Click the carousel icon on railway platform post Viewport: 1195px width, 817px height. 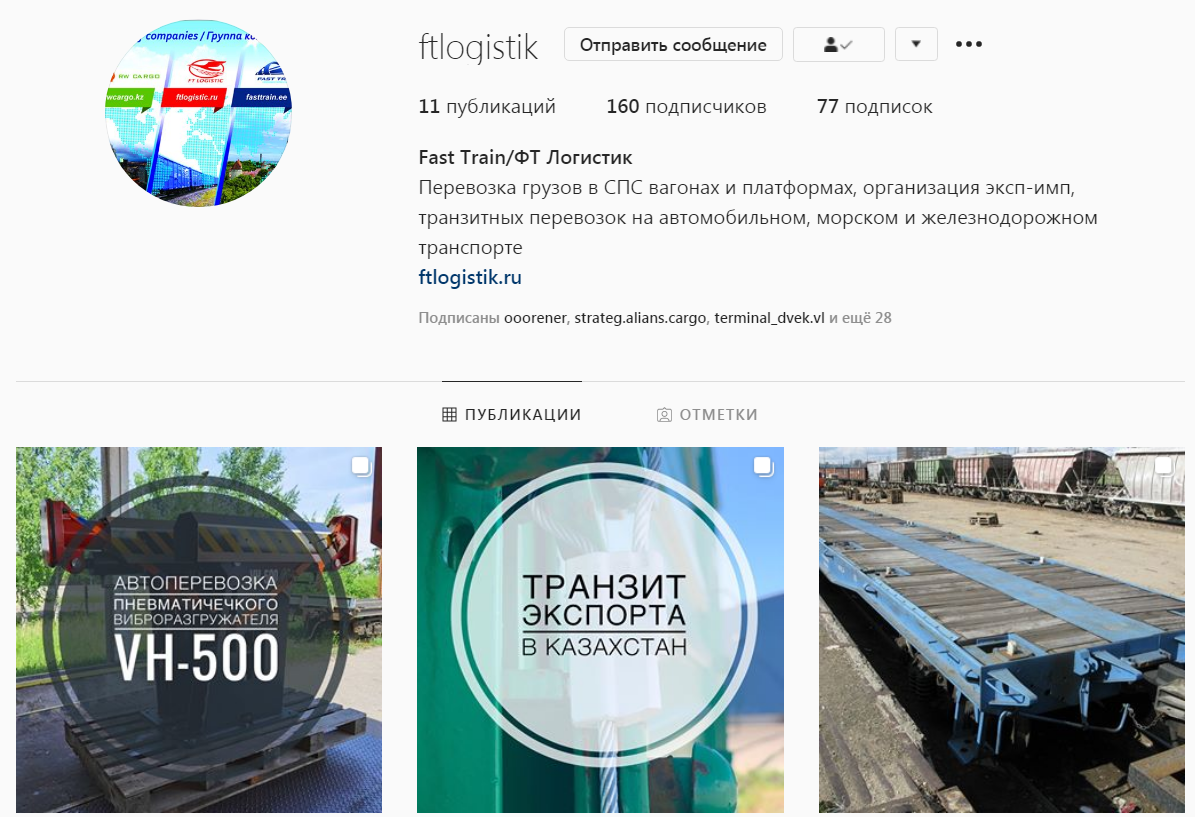[1164, 466]
